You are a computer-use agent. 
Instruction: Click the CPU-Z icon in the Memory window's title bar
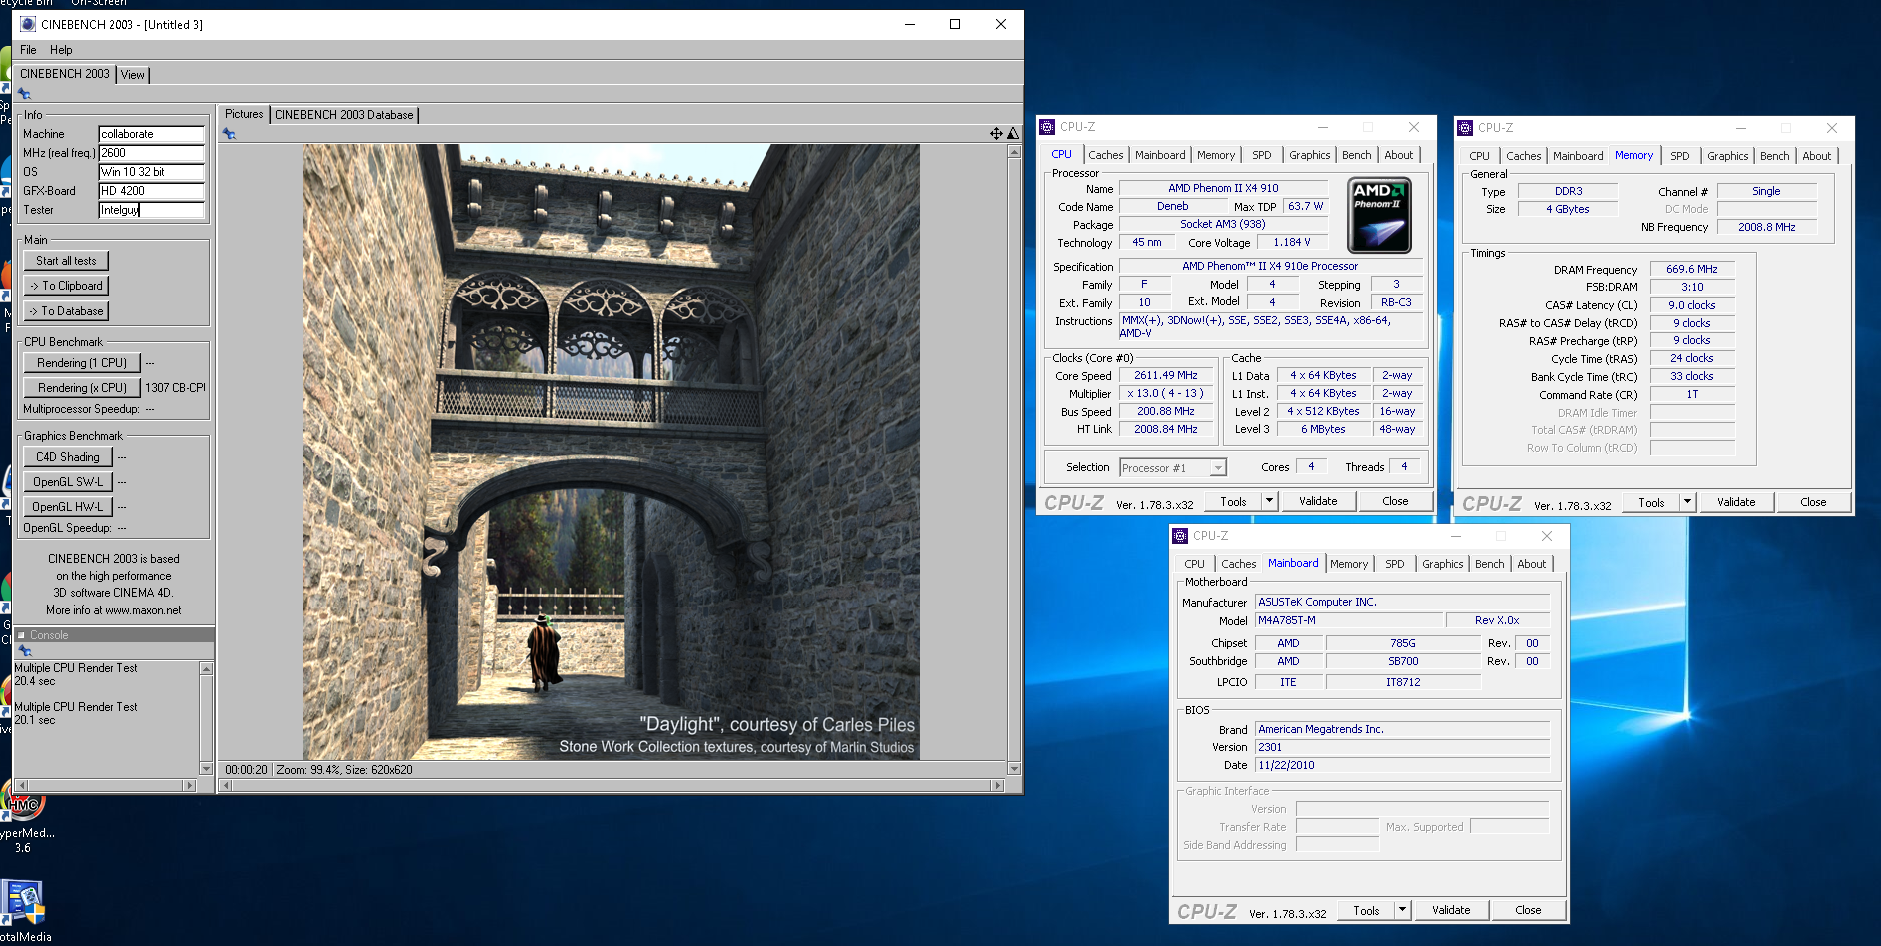tap(1465, 128)
